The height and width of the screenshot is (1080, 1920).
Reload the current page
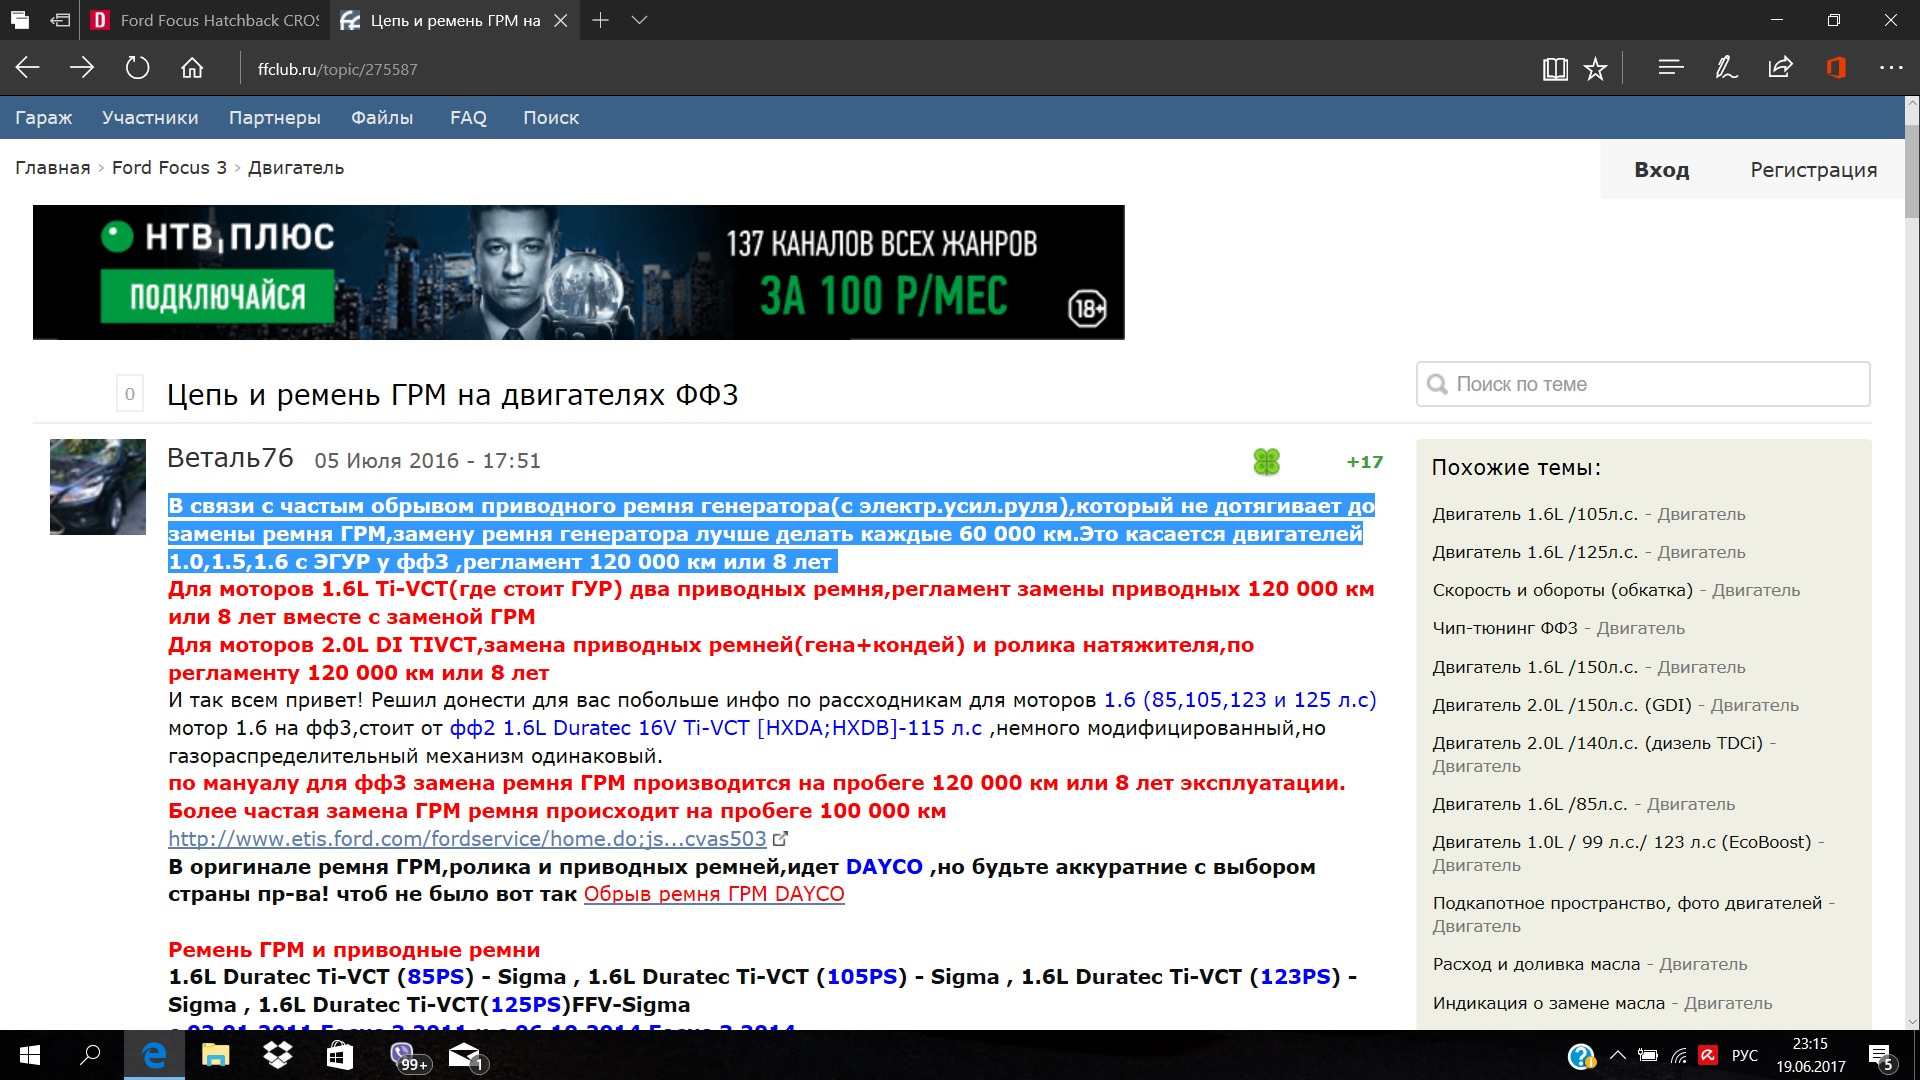point(137,68)
